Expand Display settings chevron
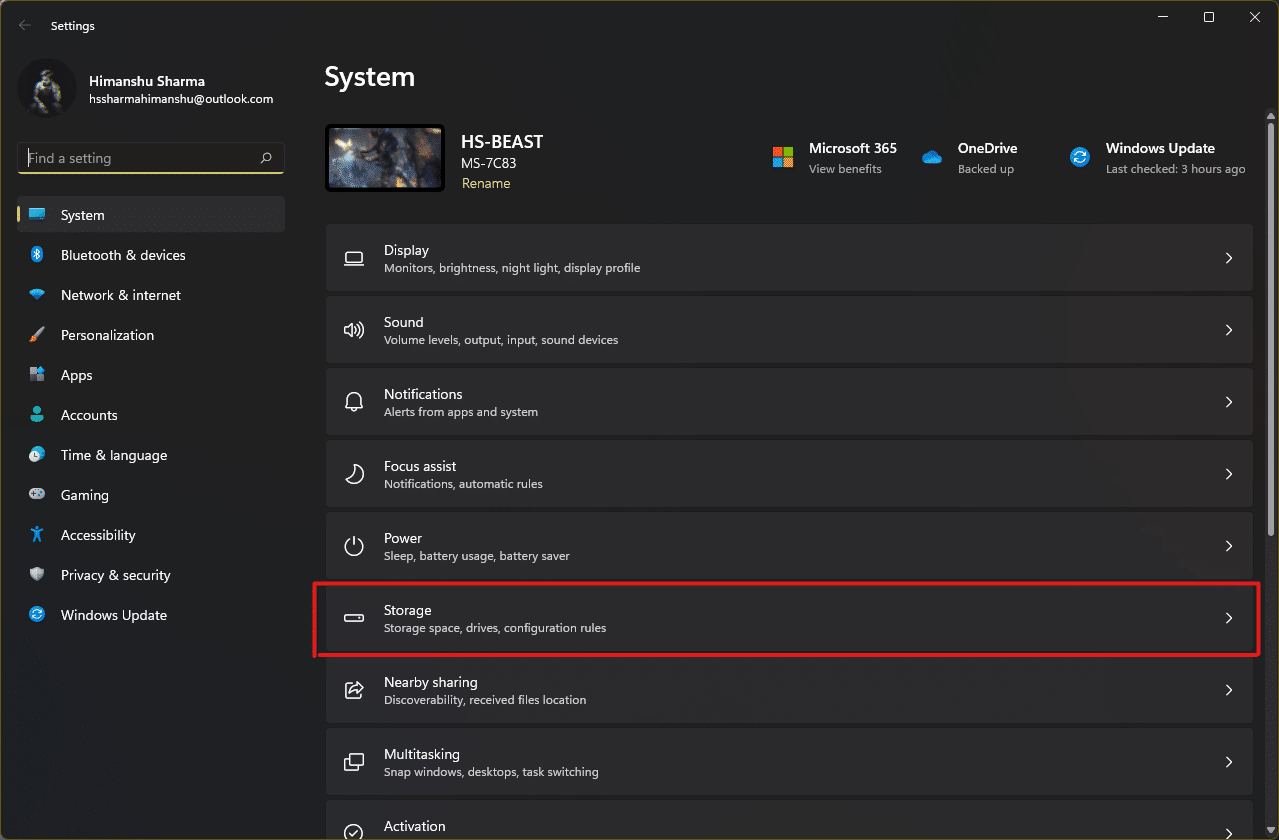The height and width of the screenshot is (840, 1279). 1229,258
